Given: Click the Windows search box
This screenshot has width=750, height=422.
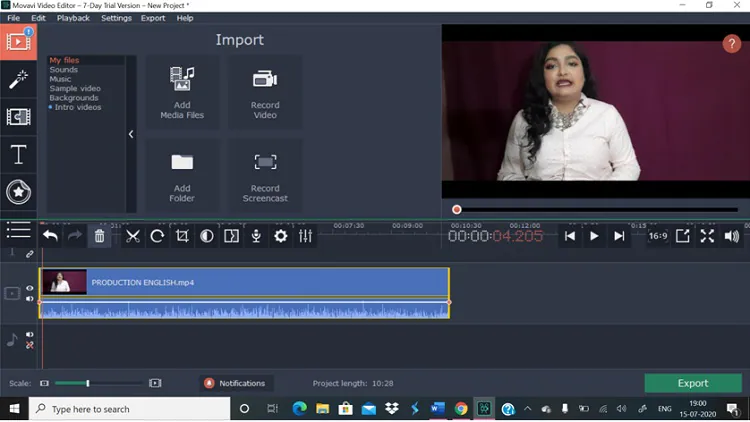Looking at the screenshot, I should [x=130, y=409].
